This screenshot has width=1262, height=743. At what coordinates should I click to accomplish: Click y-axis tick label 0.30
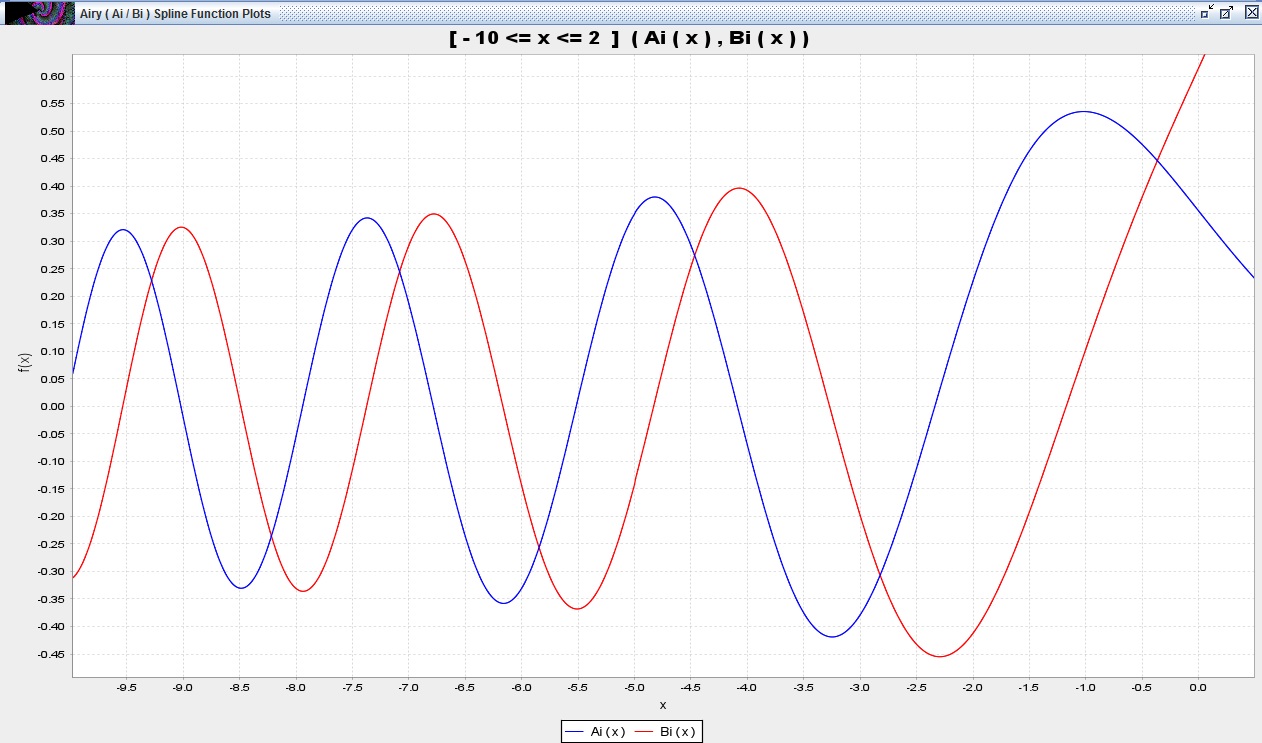[53, 241]
